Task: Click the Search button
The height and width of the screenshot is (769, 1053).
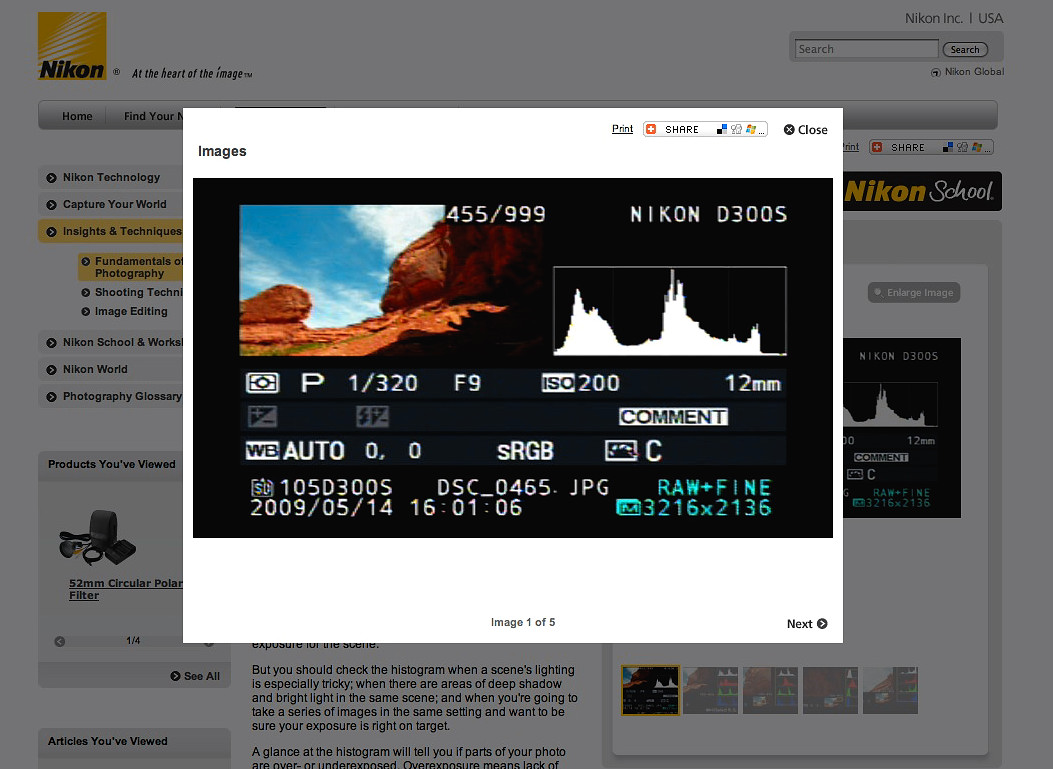Action: coord(965,49)
